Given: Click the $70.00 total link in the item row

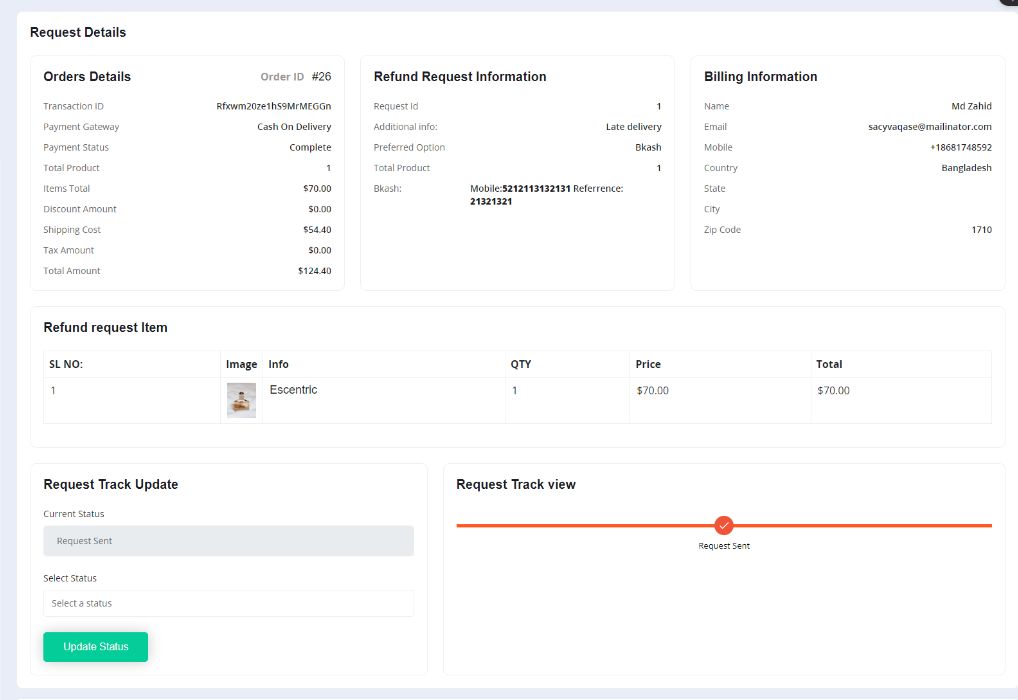Looking at the screenshot, I should [x=832, y=390].
